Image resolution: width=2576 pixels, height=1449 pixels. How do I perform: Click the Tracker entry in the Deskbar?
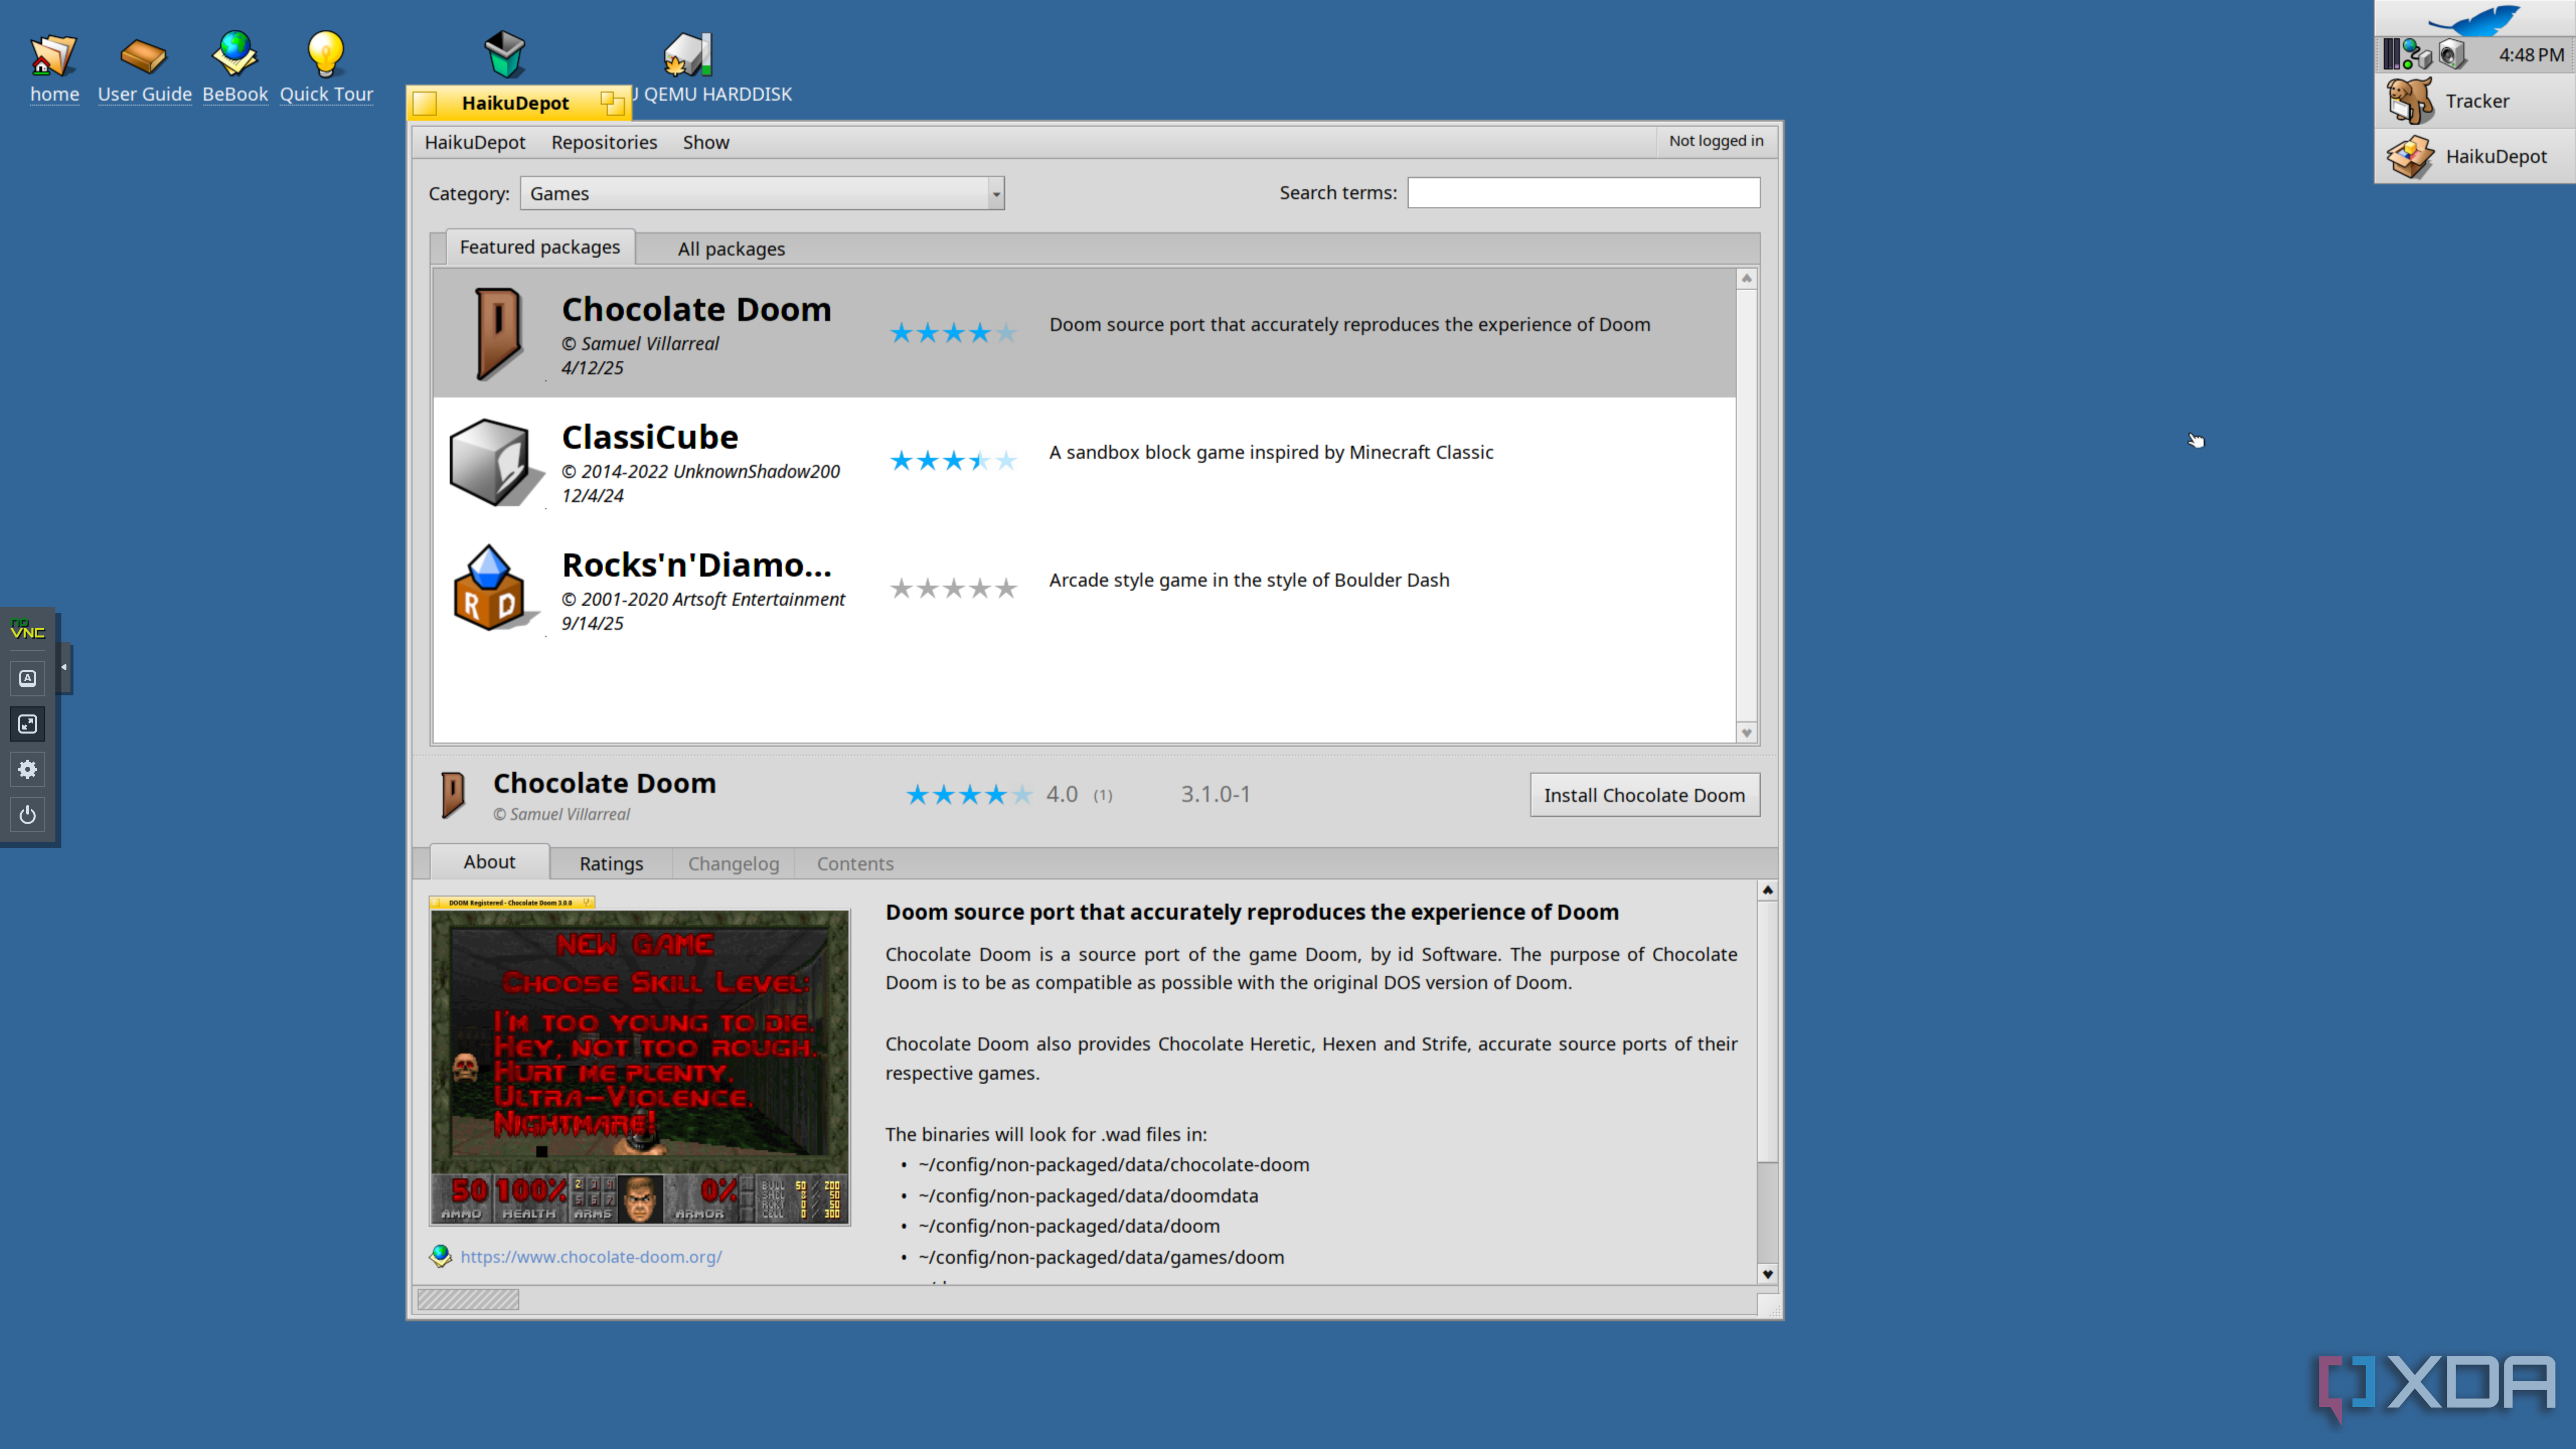pyautogui.click(x=2476, y=101)
